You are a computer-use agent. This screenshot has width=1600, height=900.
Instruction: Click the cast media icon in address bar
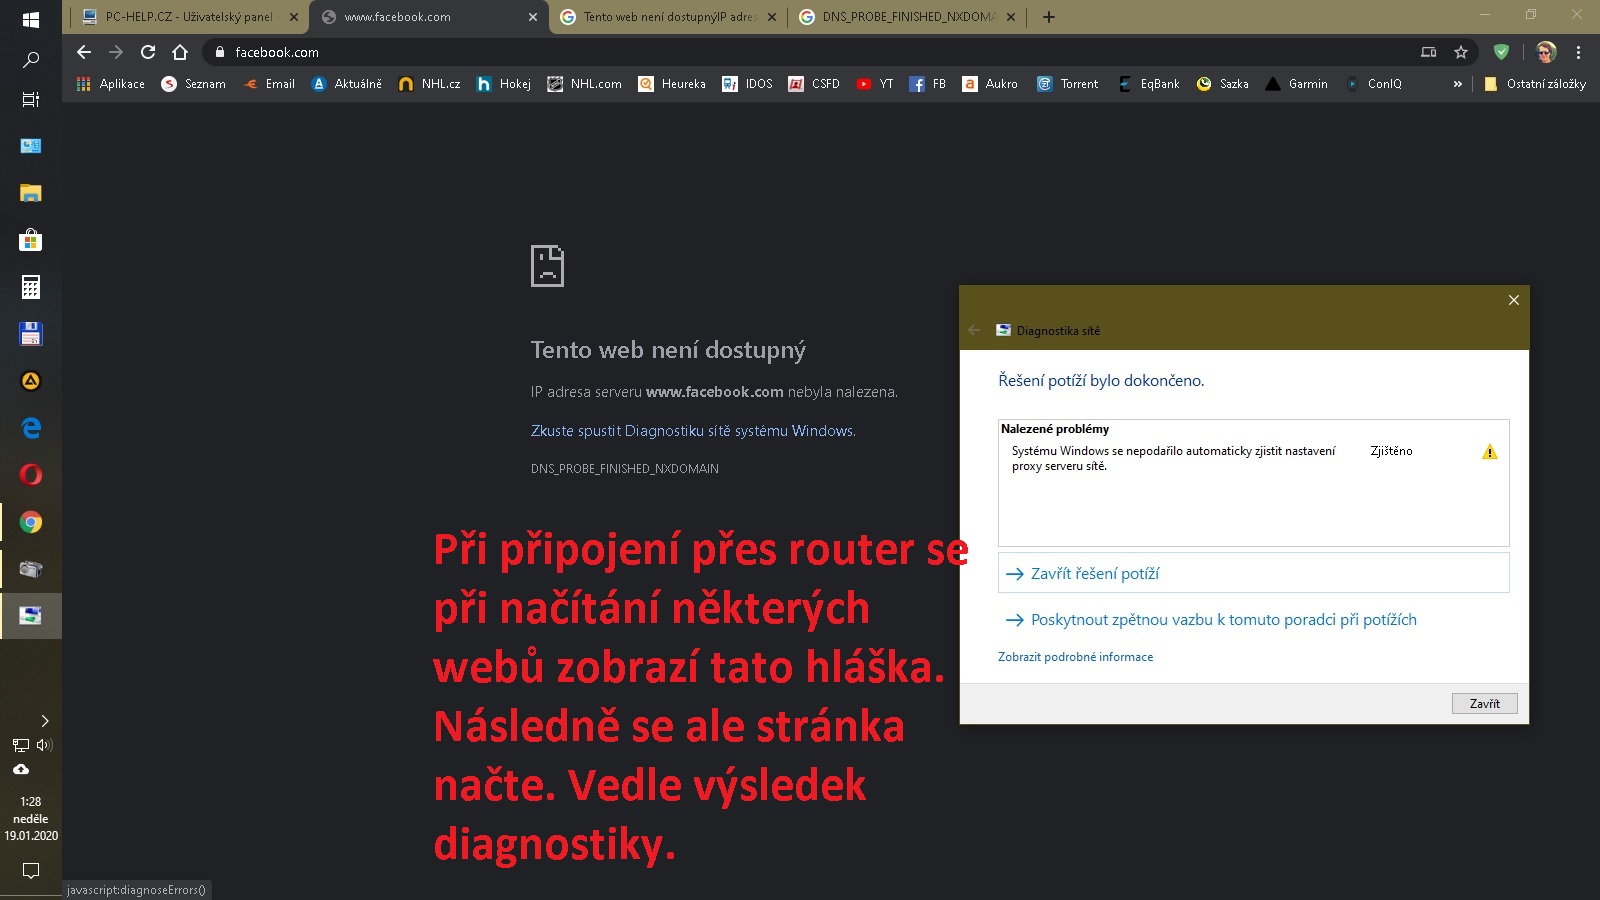pyautogui.click(x=1429, y=52)
